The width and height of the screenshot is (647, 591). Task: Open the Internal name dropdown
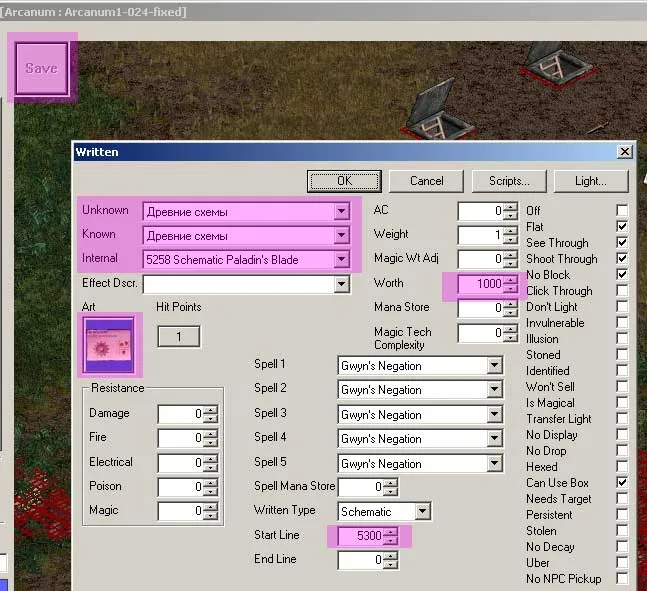point(342,260)
